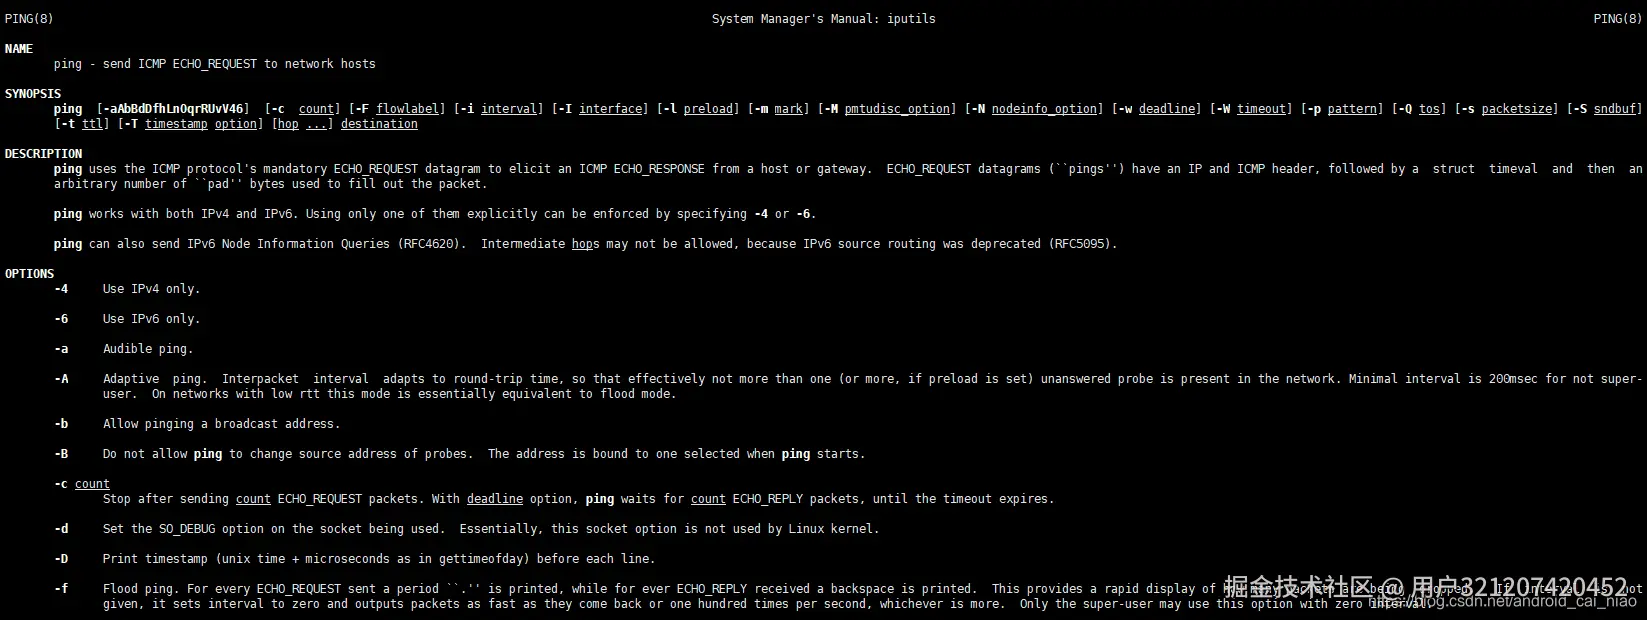Click the underlined 'flowlabel' argument in synopsis
The width and height of the screenshot is (1647, 620).
408,109
